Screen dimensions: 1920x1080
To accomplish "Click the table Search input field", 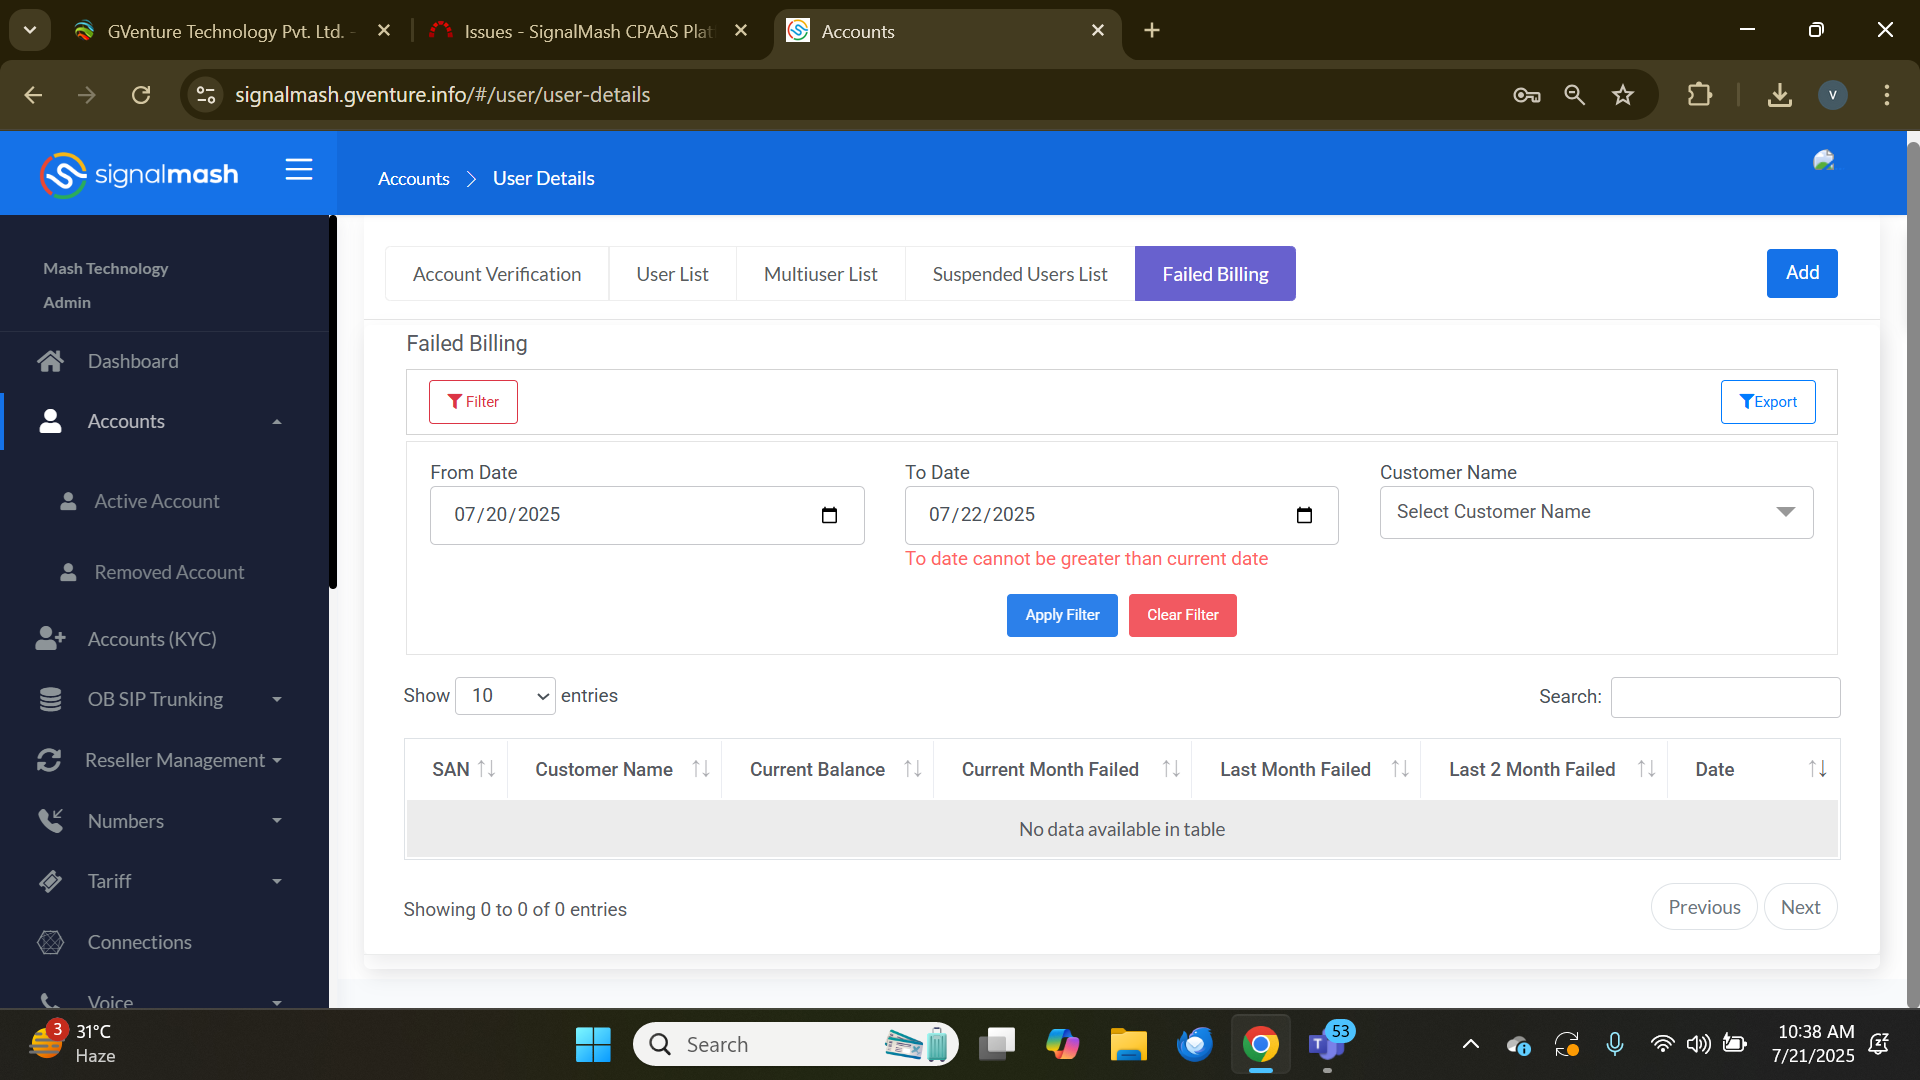I will pos(1725,697).
